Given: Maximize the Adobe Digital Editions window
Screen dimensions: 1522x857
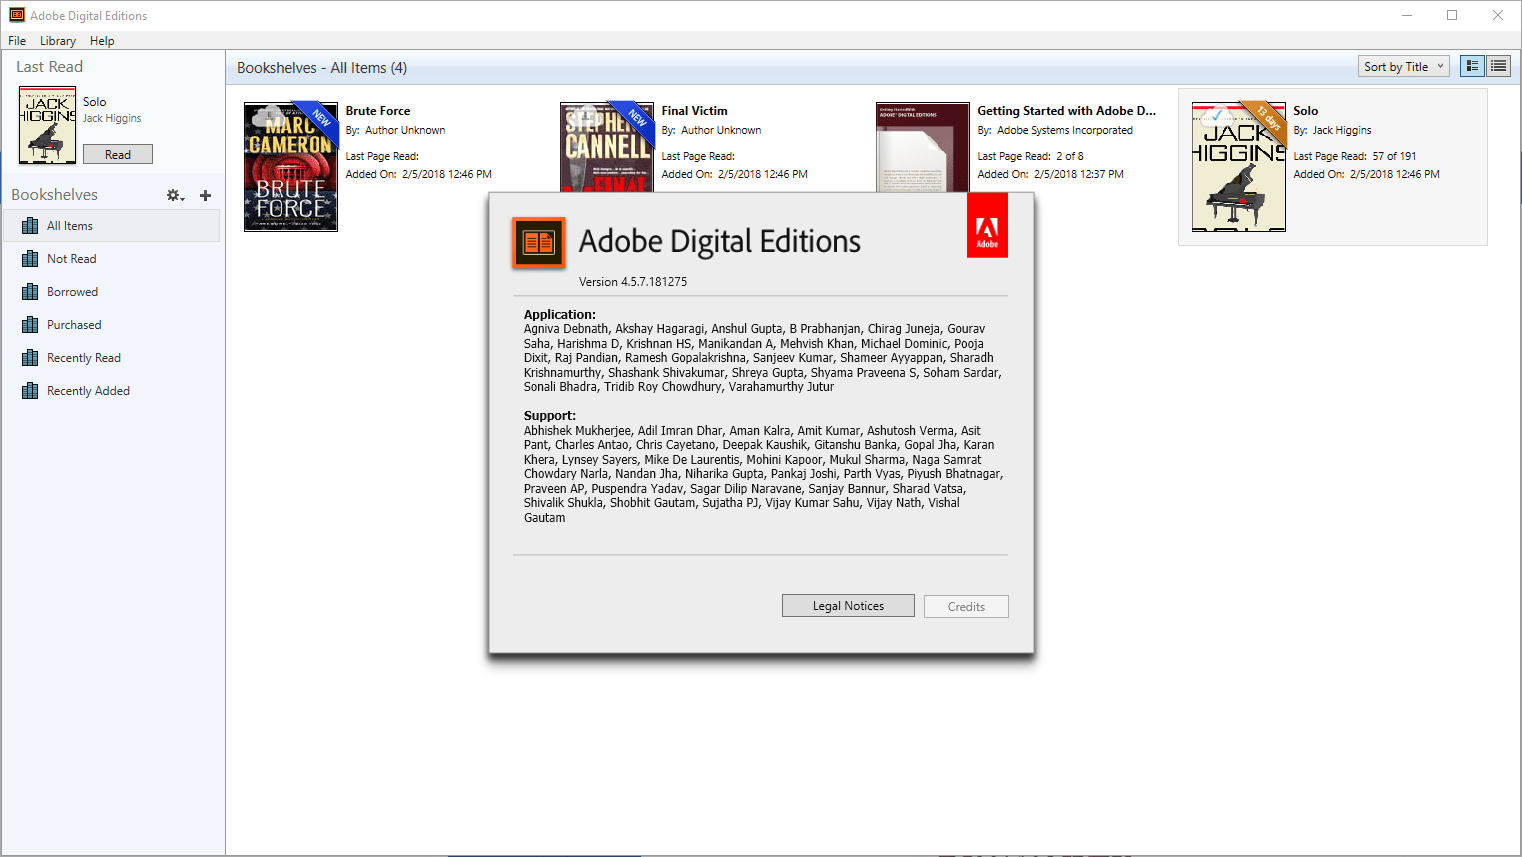Looking at the screenshot, I should coord(1452,15).
